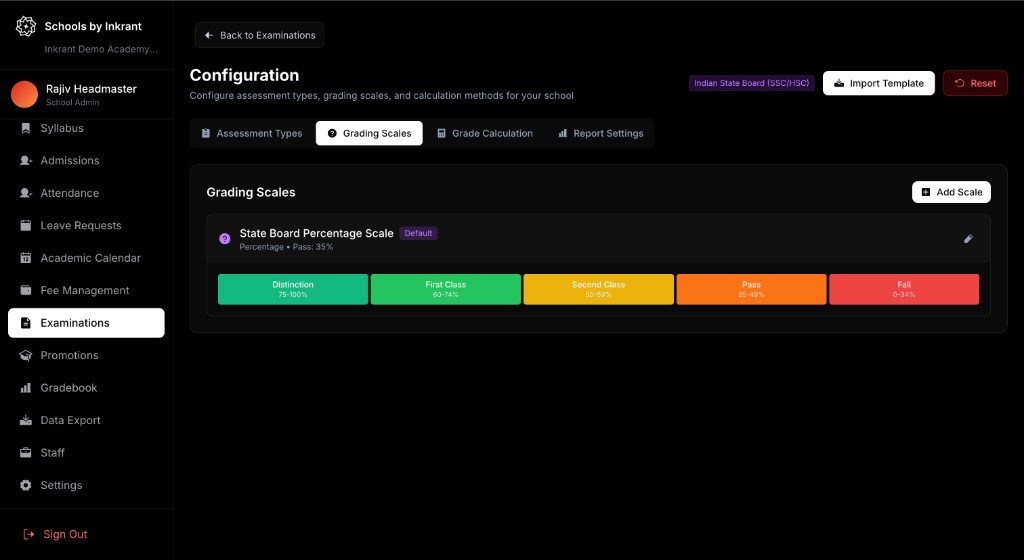Open Academic Calendar in the sidebar

click(86, 258)
